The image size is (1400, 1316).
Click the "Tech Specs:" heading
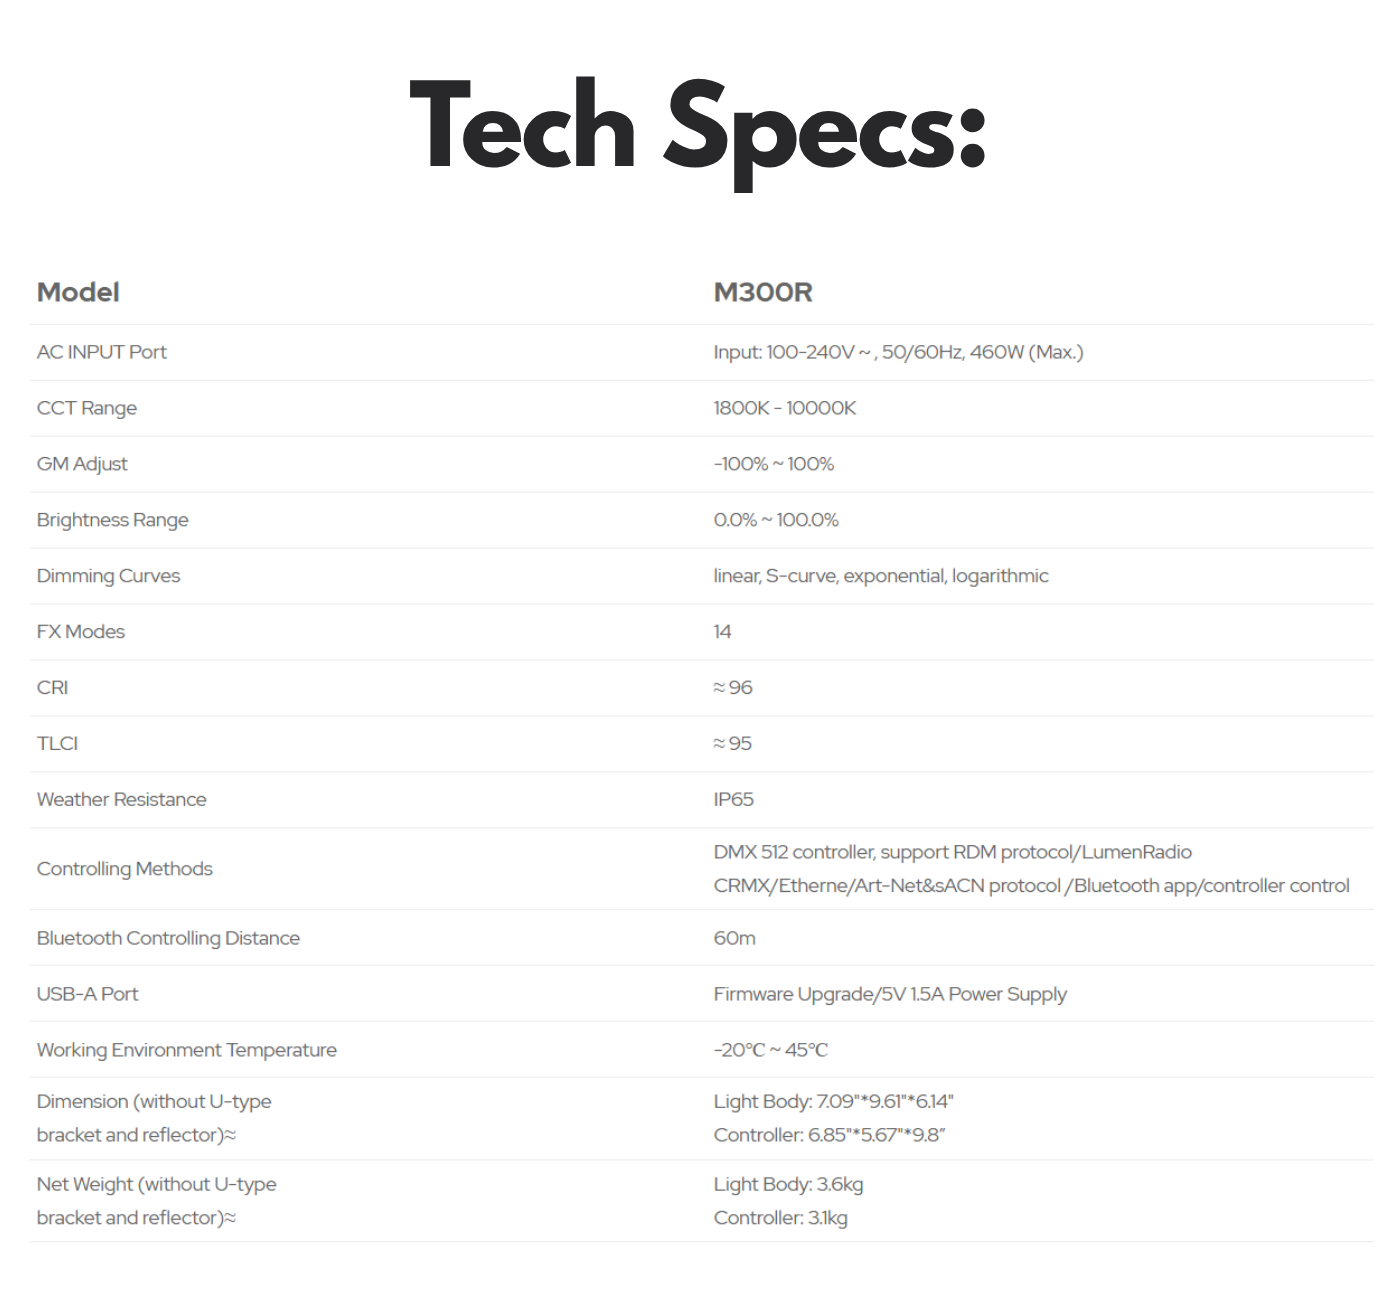(x=698, y=129)
